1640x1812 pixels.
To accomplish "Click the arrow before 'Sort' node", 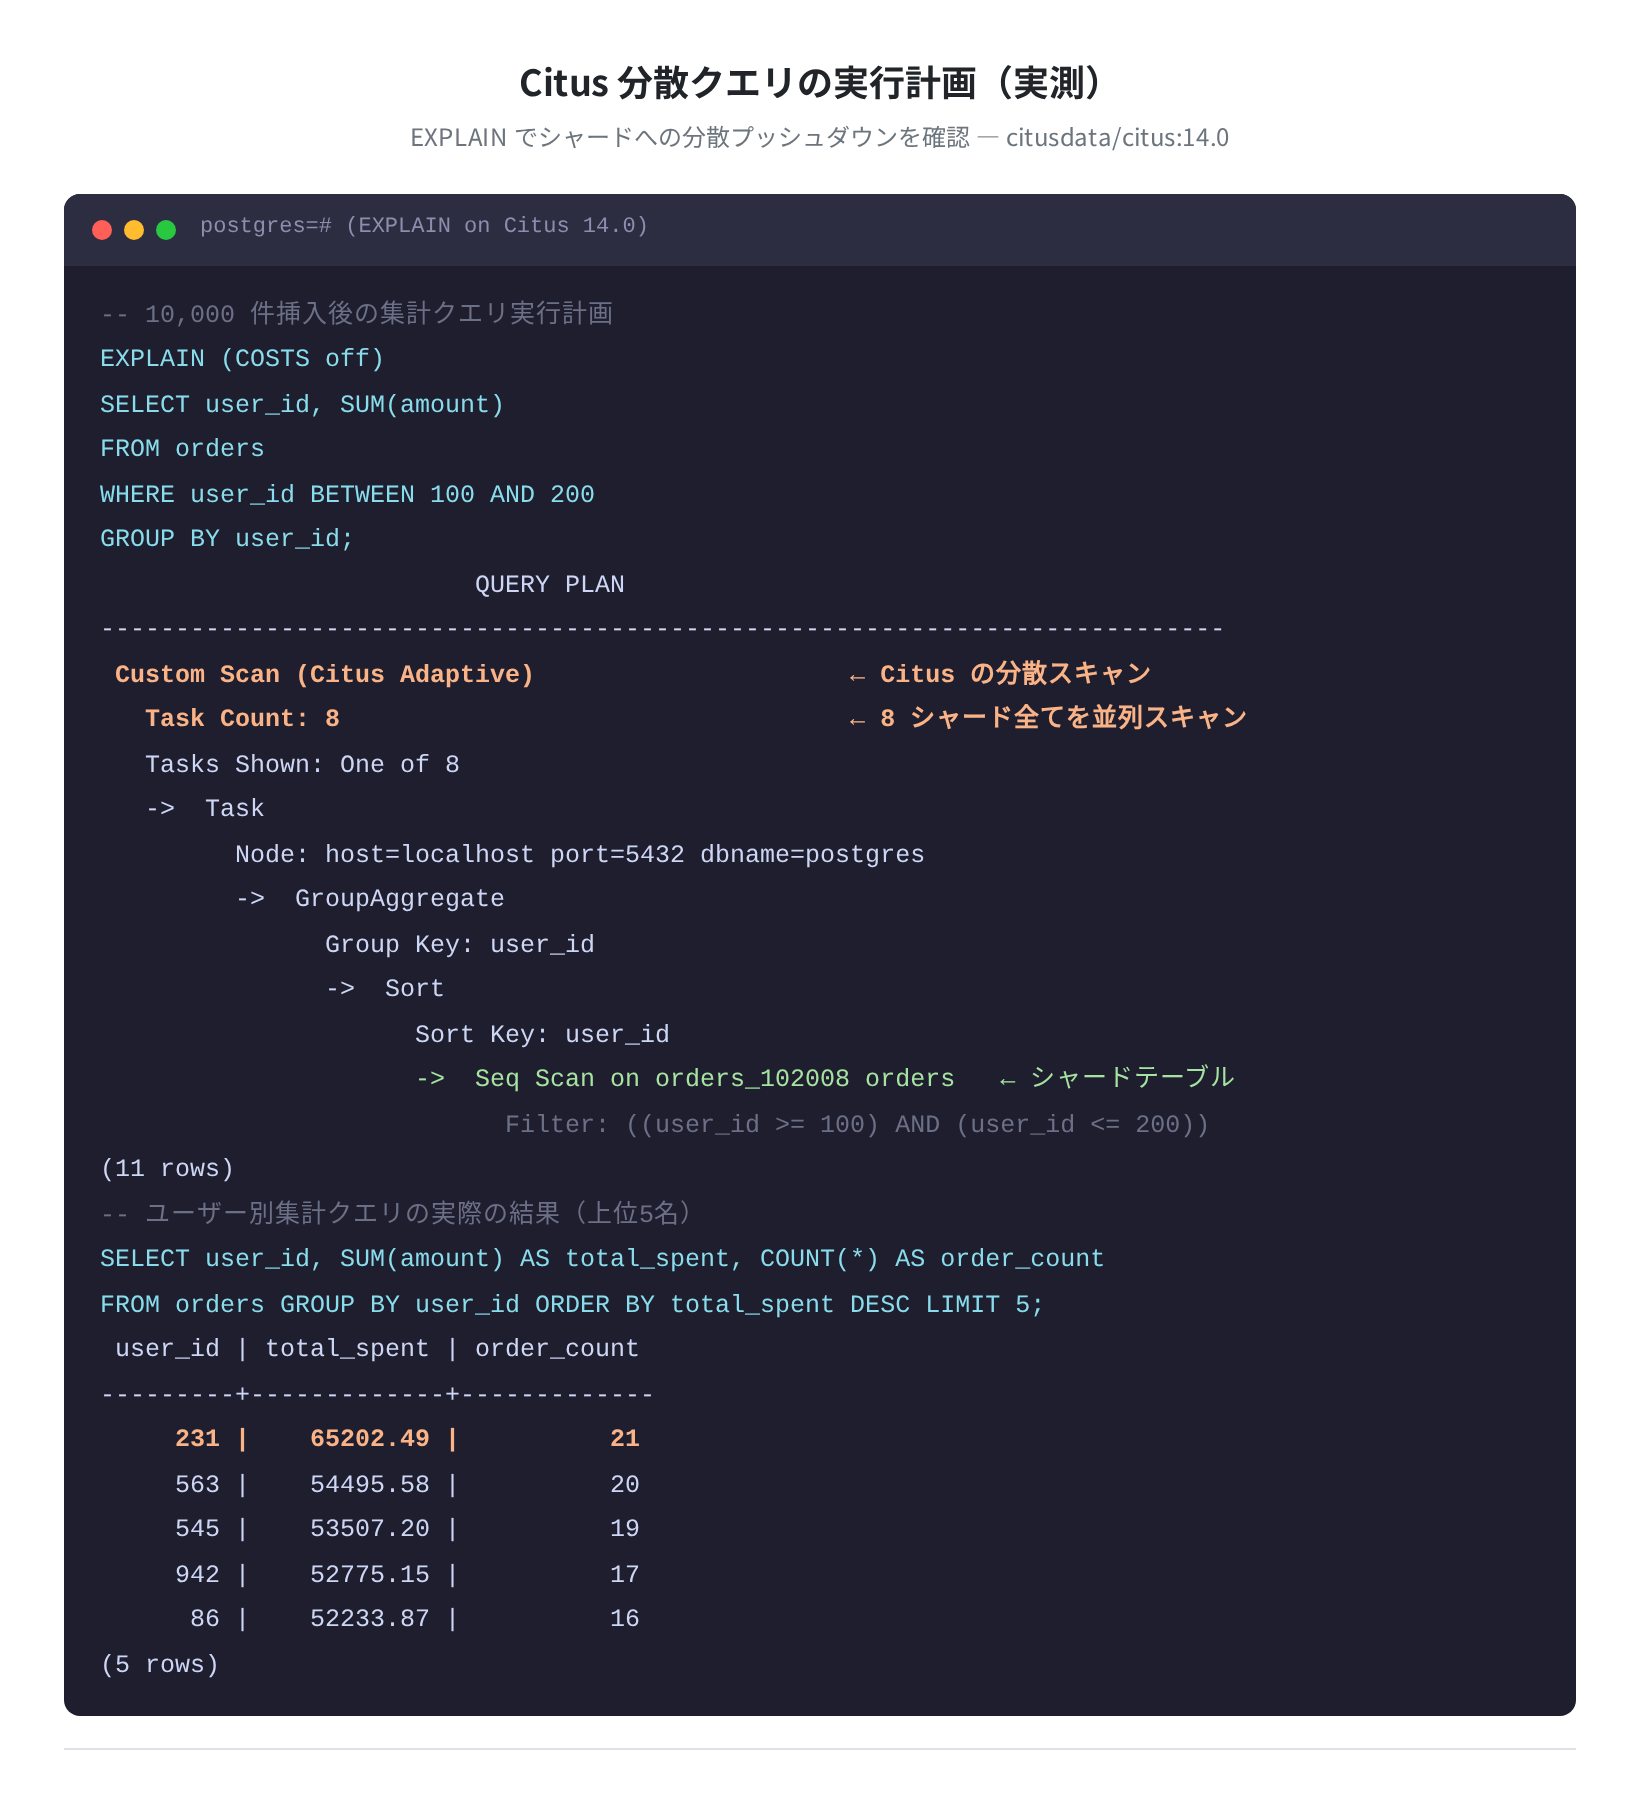I will coord(340,989).
